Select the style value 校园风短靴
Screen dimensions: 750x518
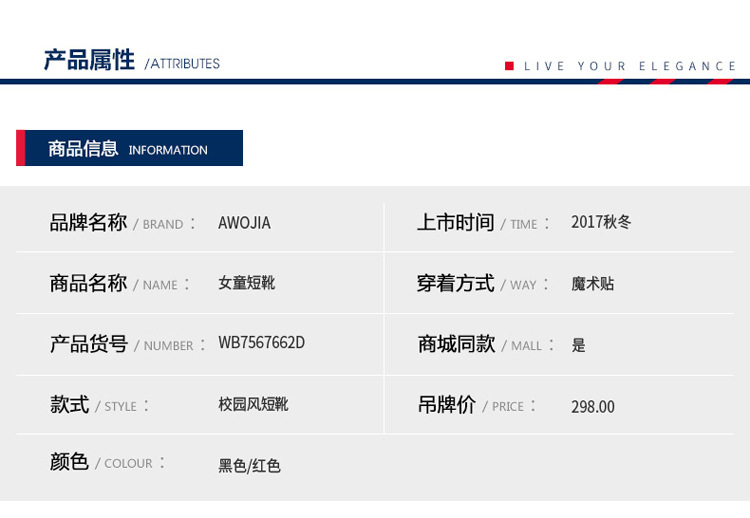(x=253, y=405)
